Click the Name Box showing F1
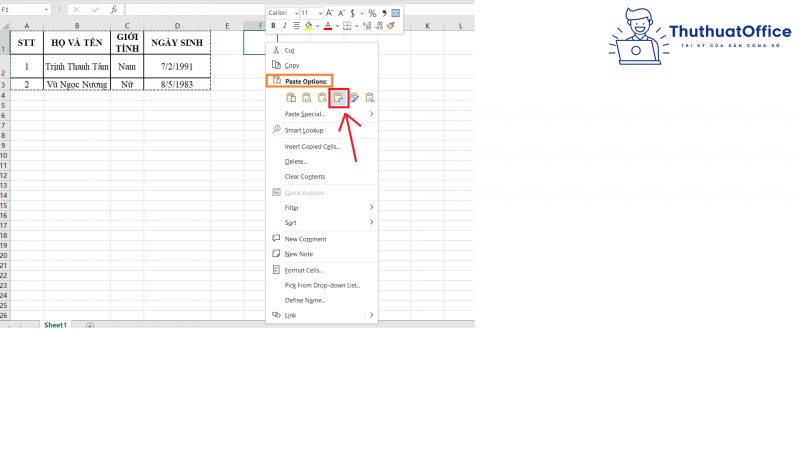The image size is (800, 450). click(x=24, y=10)
